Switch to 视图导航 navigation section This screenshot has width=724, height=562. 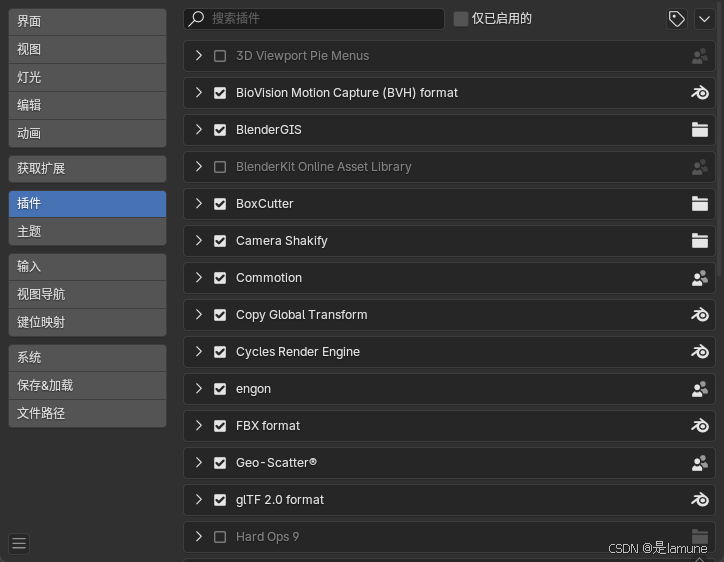87,295
